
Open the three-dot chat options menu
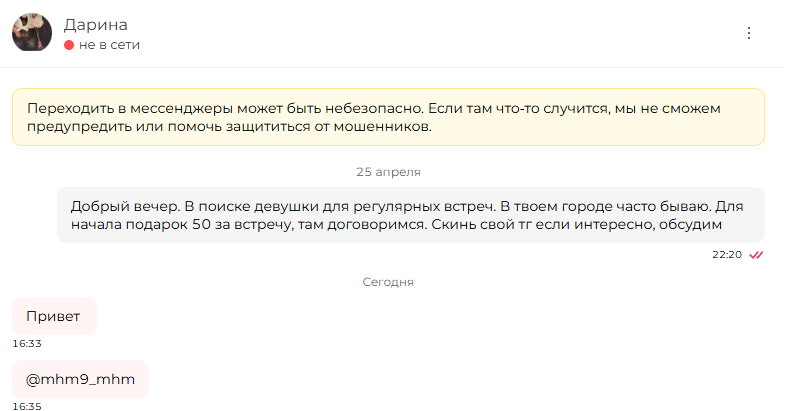coord(749,33)
